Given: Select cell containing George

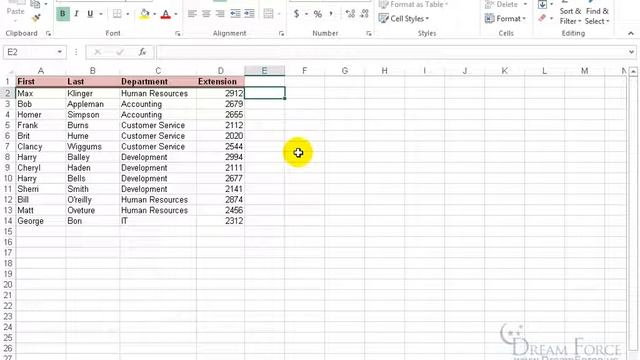Looking at the screenshot, I should coord(41,221).
